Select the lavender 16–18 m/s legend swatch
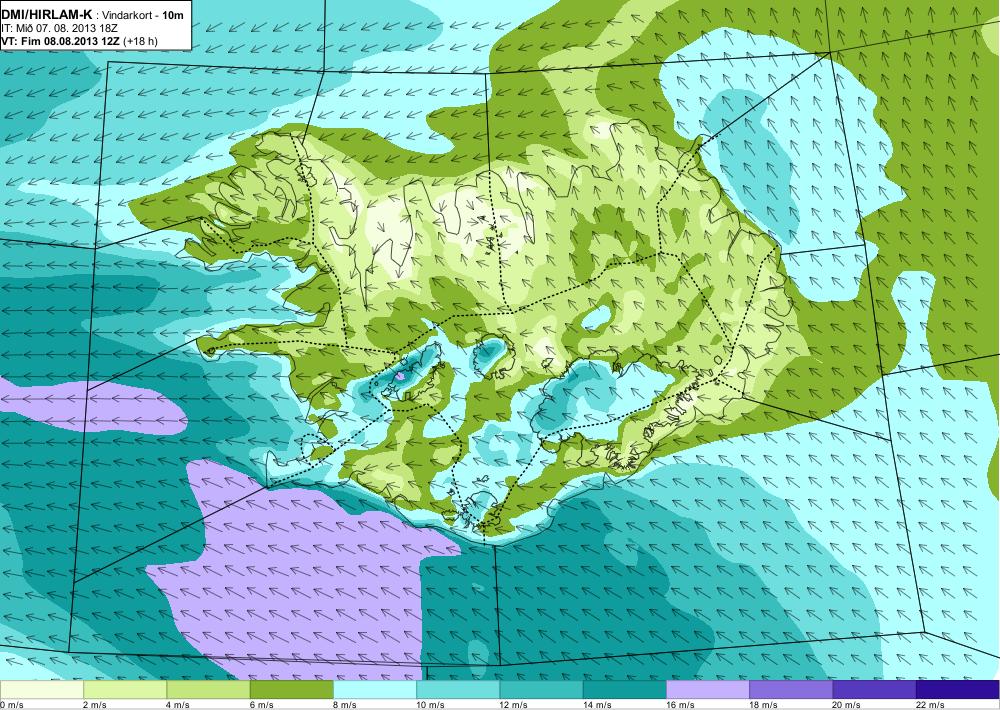This screenshot has height=710, width=1000. 708,690
